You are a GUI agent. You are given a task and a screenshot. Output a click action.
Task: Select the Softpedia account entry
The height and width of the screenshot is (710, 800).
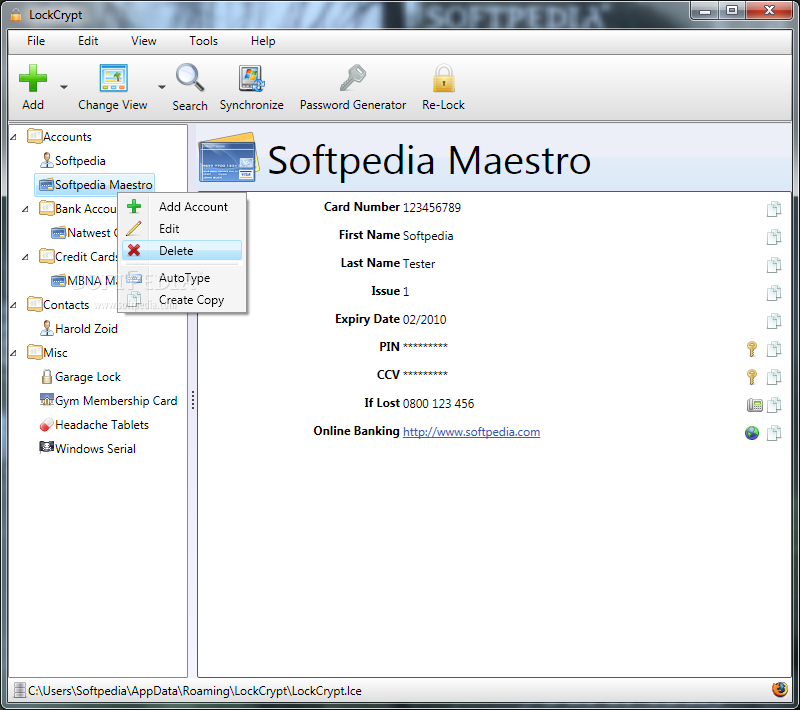tap(72, 161)
